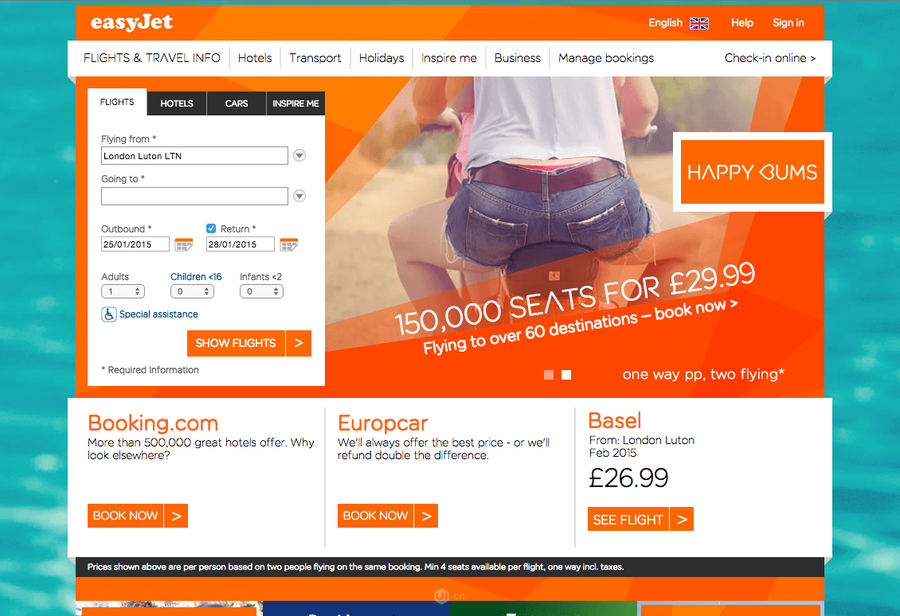Screen dimensions: 900x616
Task: Open the Holidays menu item
Action: point(381,58)
